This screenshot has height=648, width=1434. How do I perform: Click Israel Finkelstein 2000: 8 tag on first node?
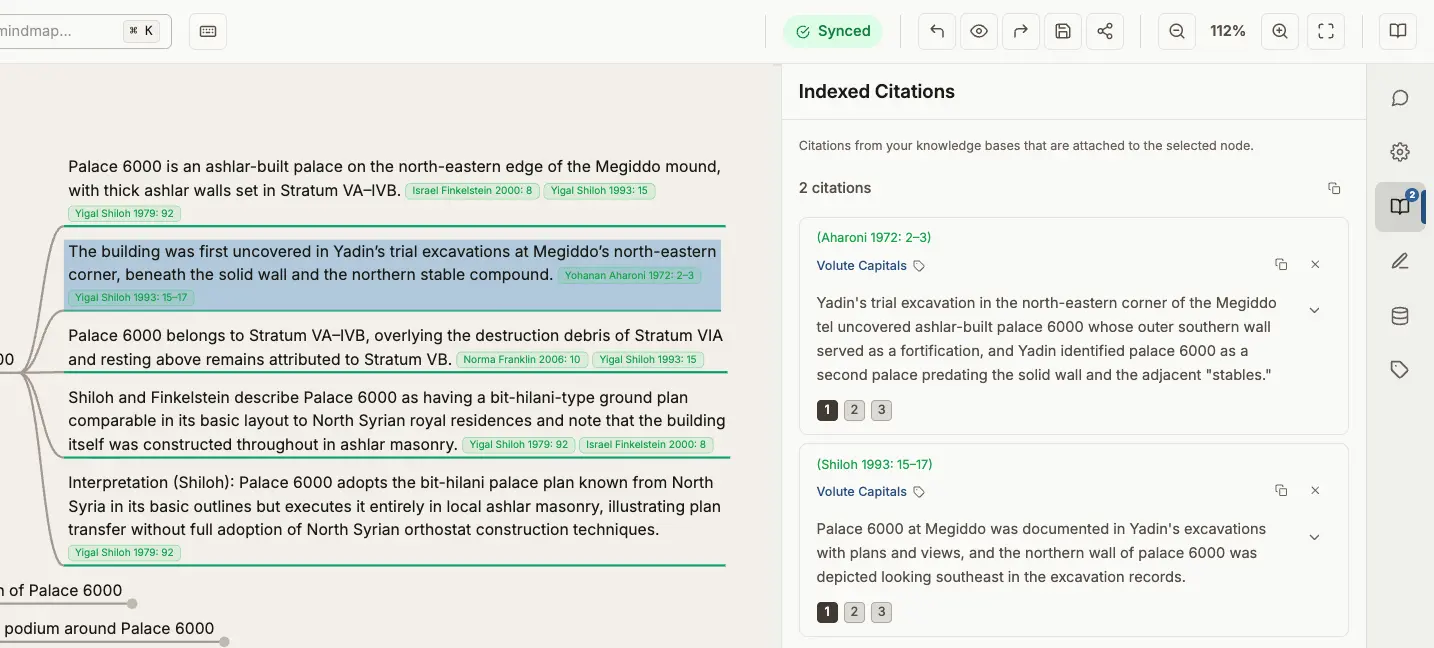pos(473,191)
